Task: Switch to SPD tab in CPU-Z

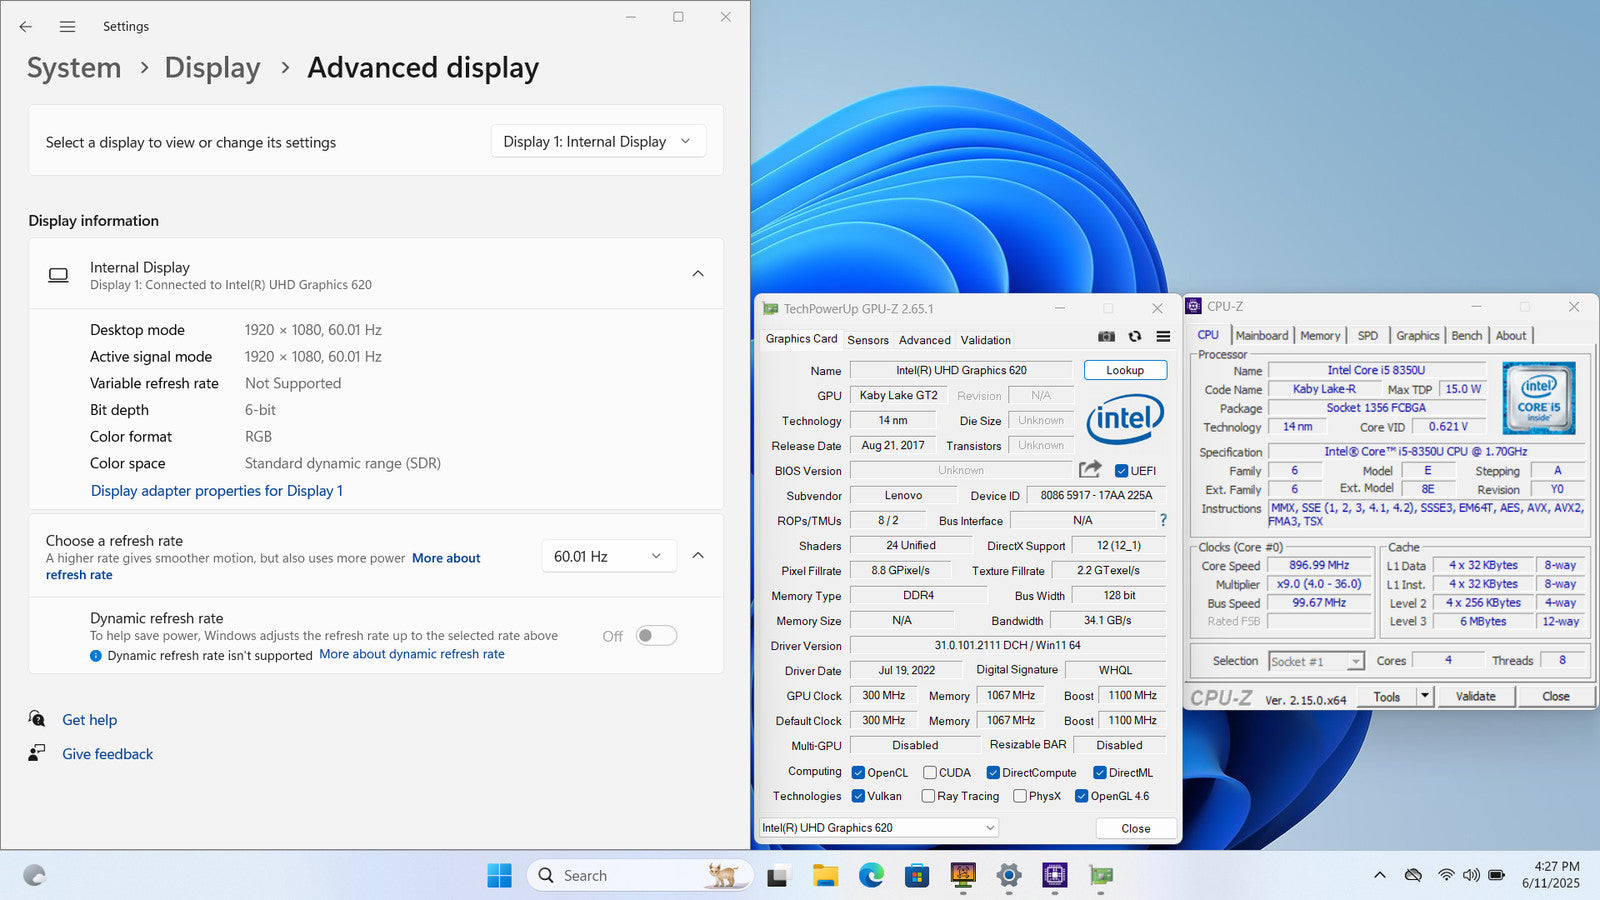Action: click(x=1368, y=336)
